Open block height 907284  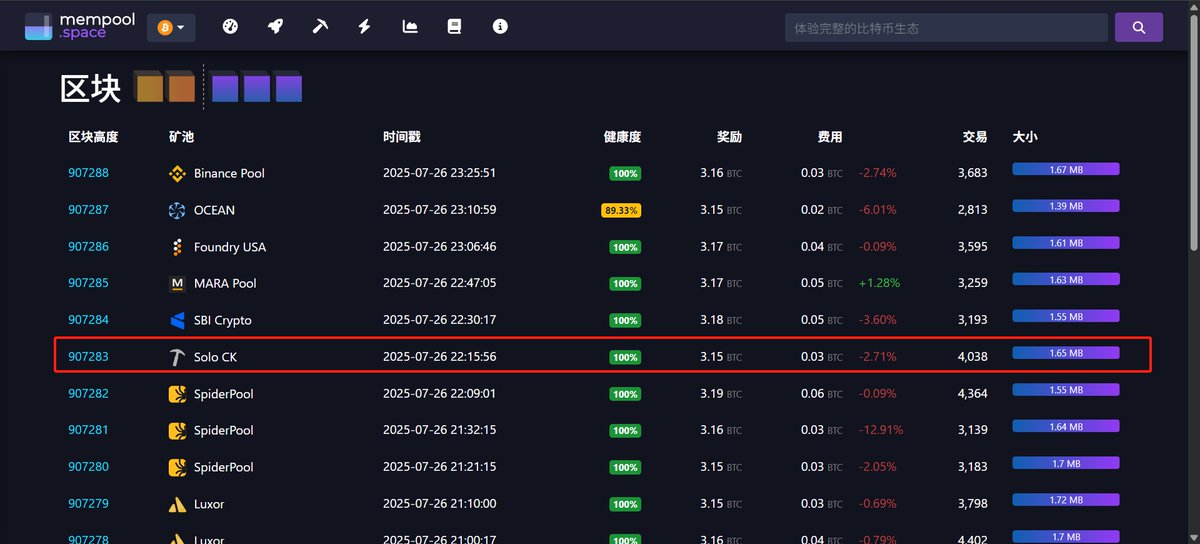pos(88,320)
